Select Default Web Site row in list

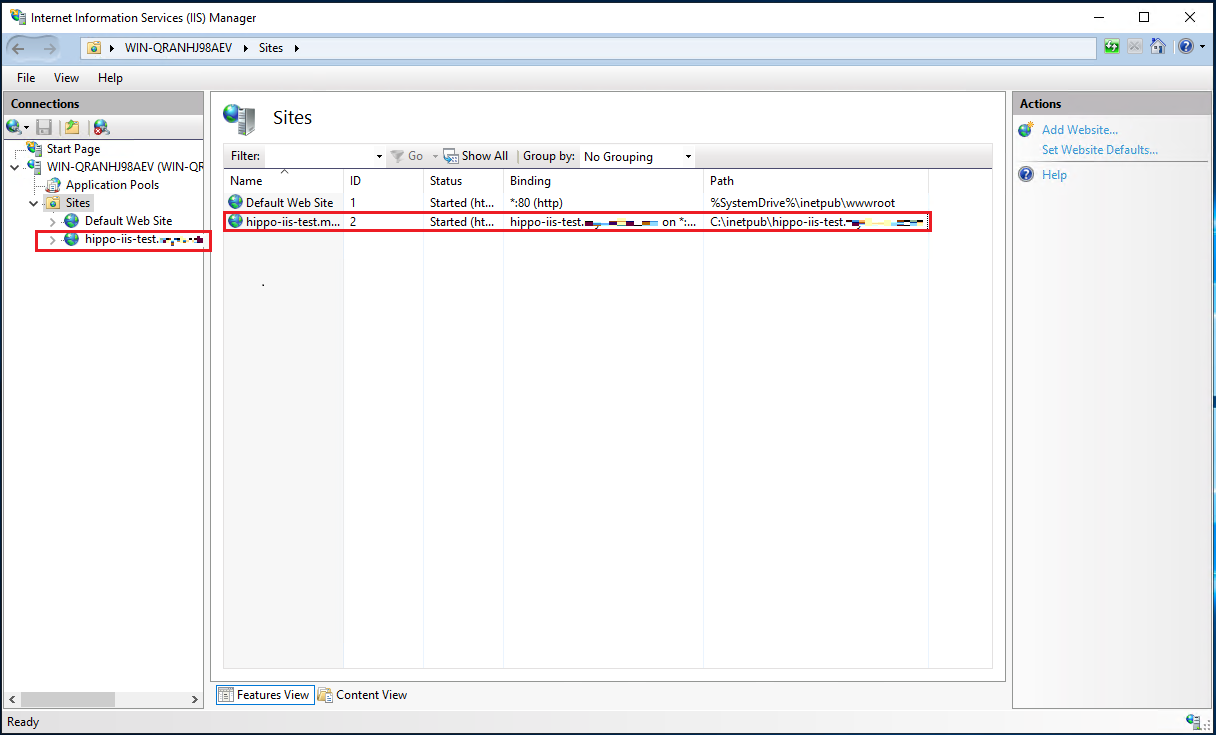point(577,203)
